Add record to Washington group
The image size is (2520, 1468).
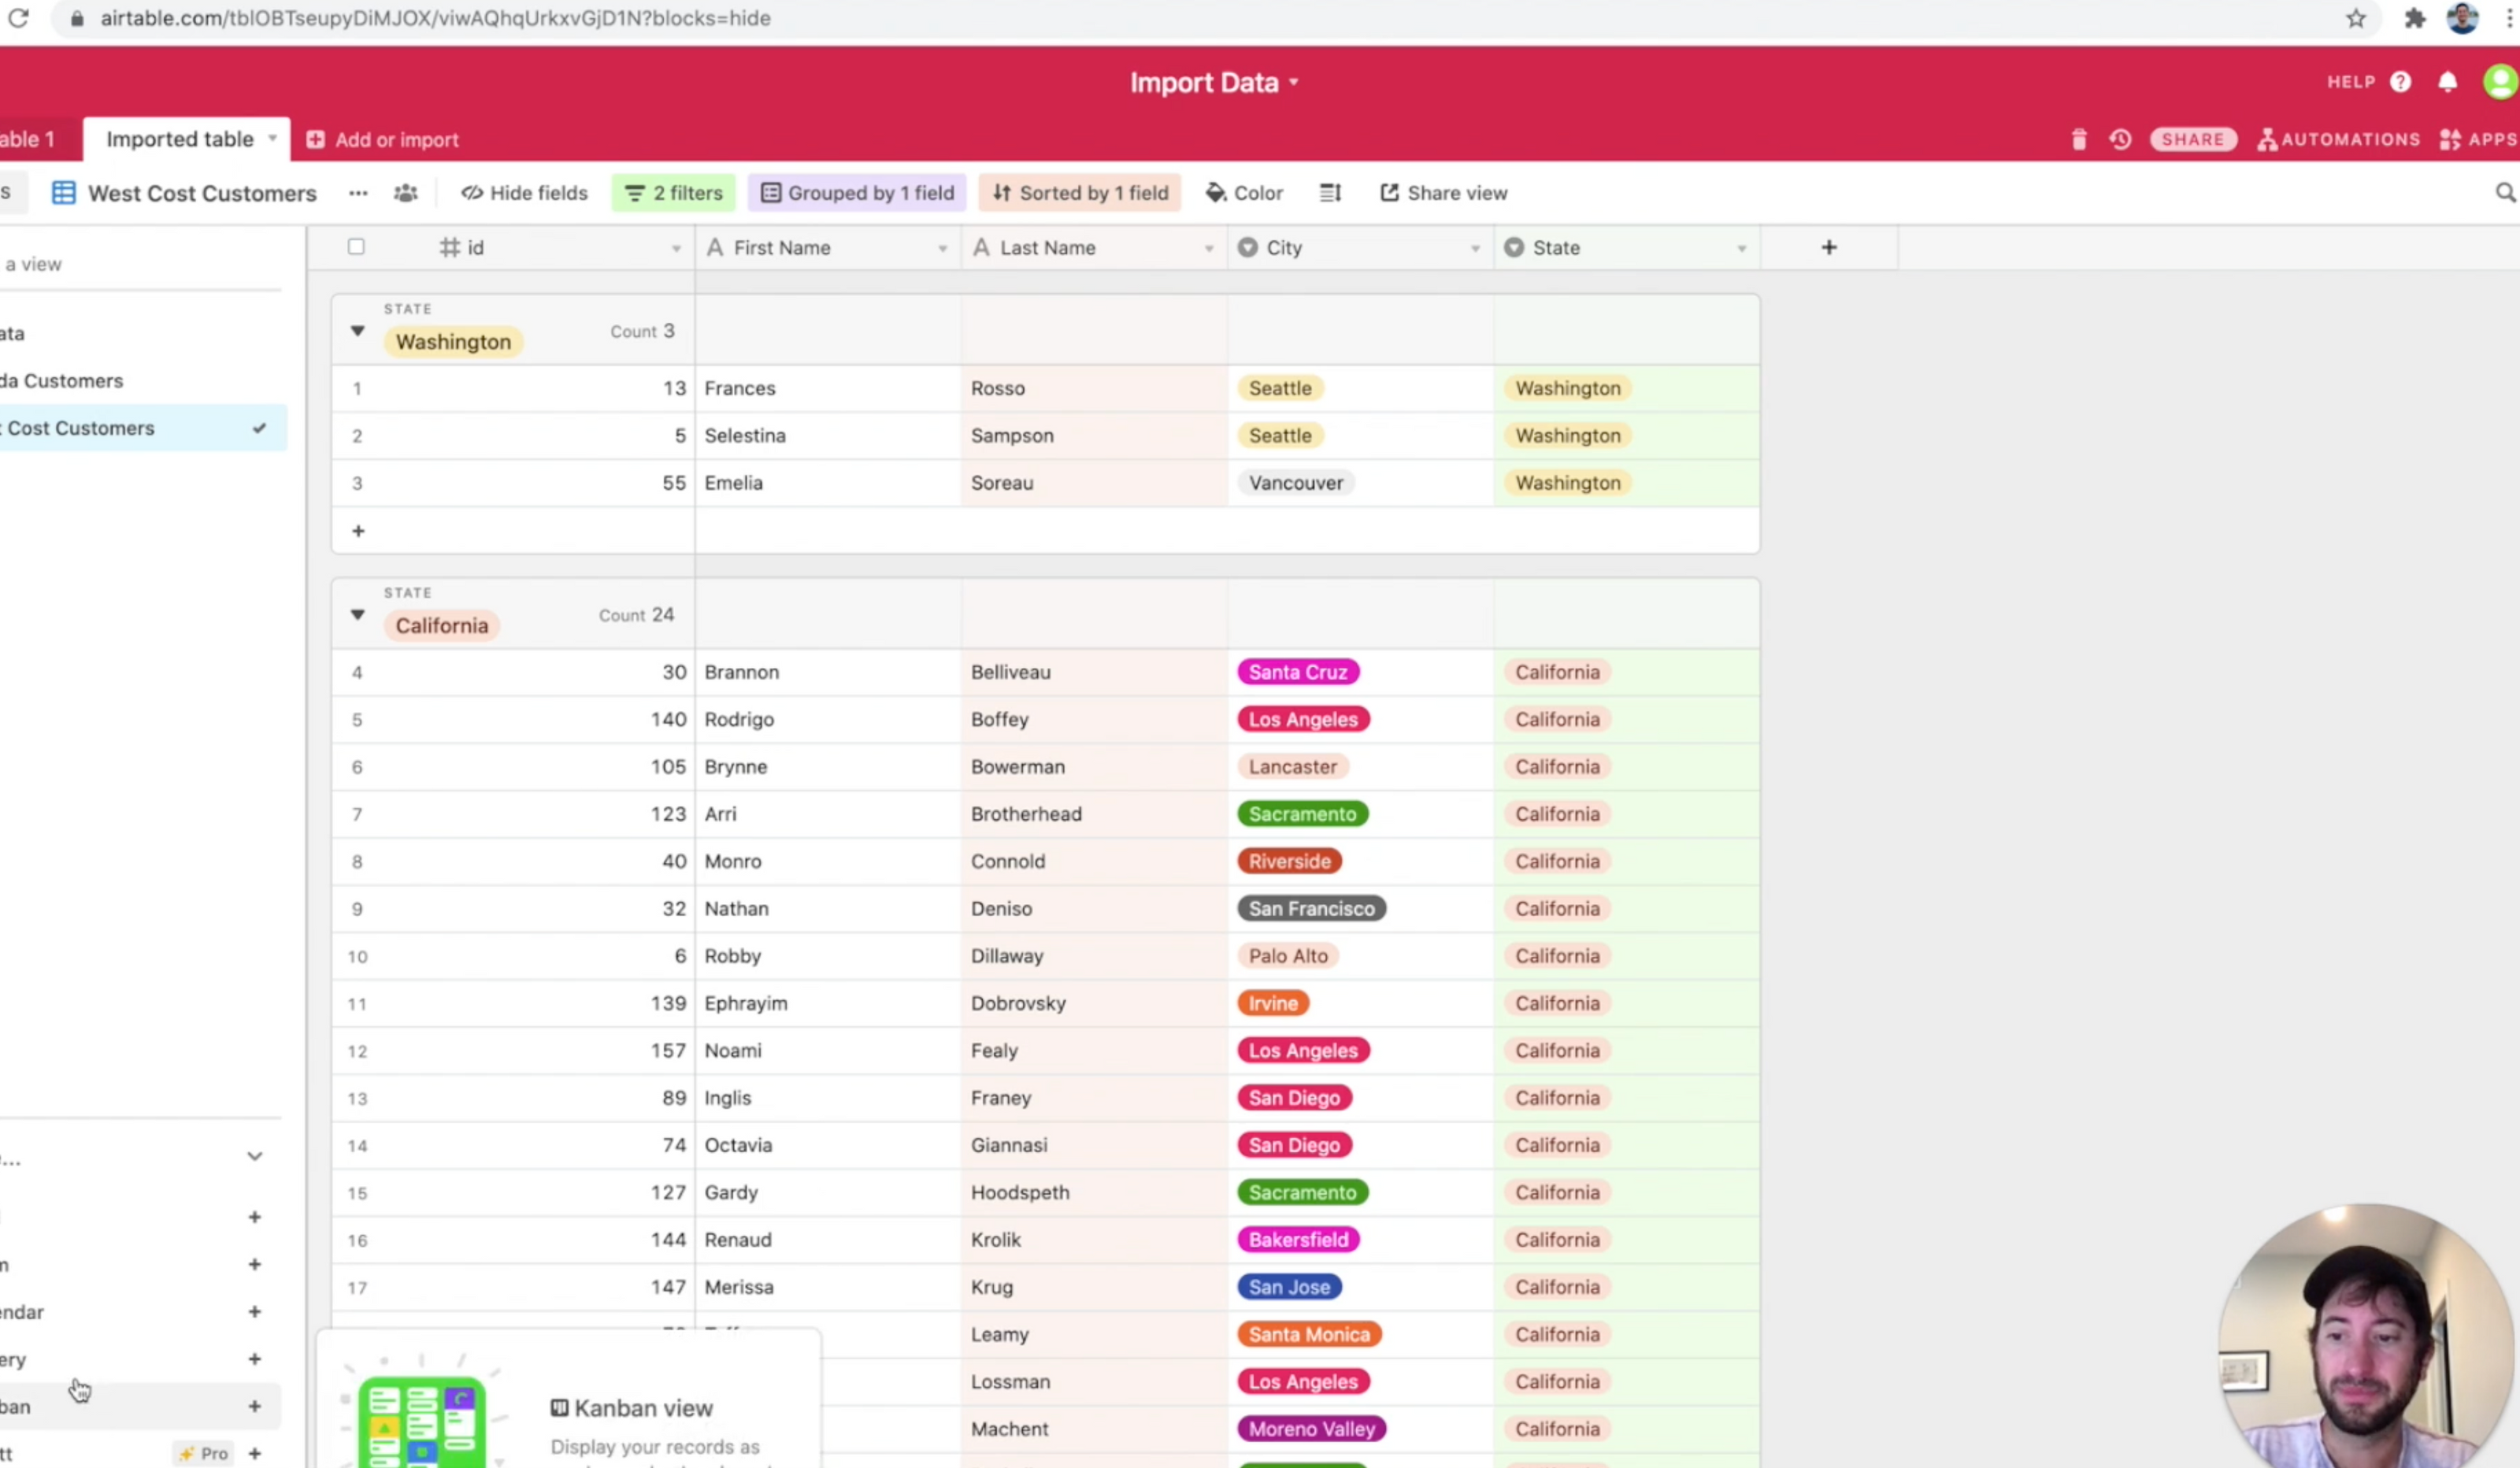[358, 531]
